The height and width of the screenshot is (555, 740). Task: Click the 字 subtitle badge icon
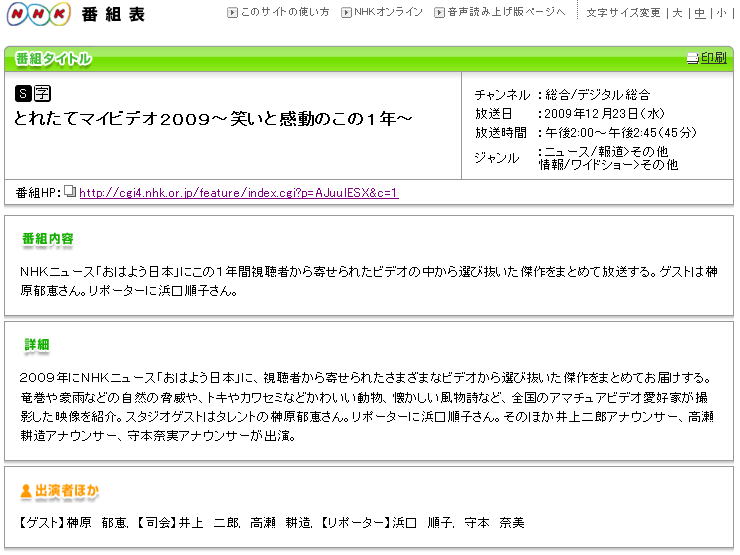coord(42,93)
